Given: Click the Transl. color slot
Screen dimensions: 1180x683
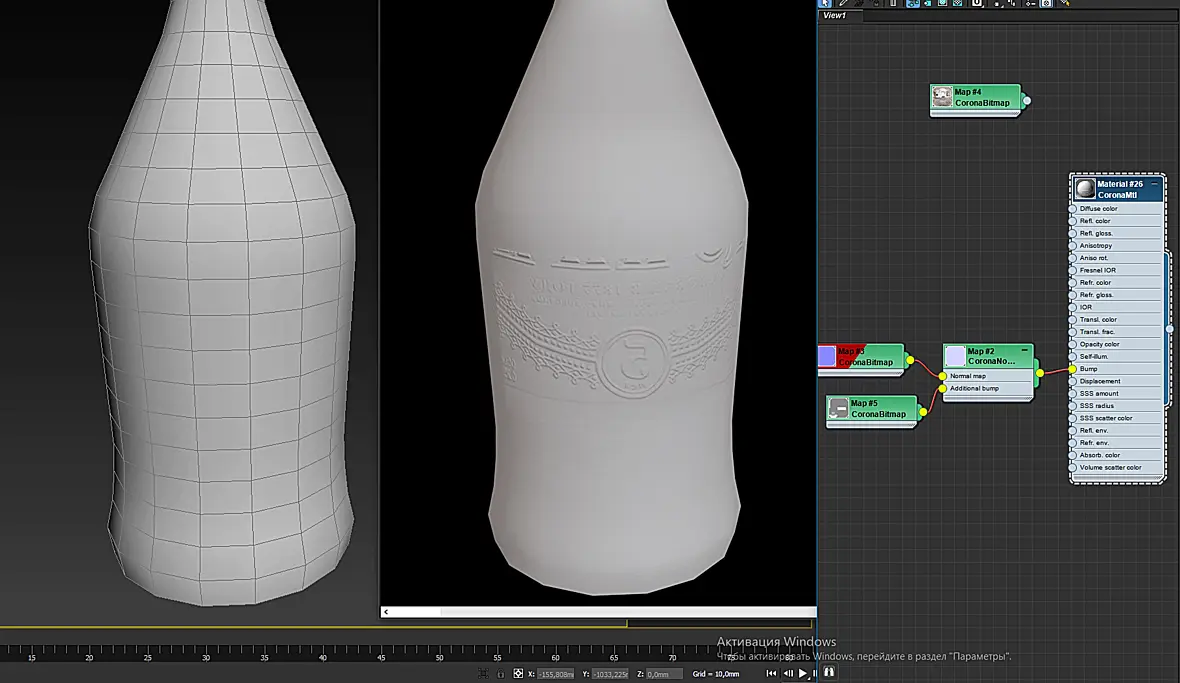Looking at the screenshot, I should [1117, 320].
